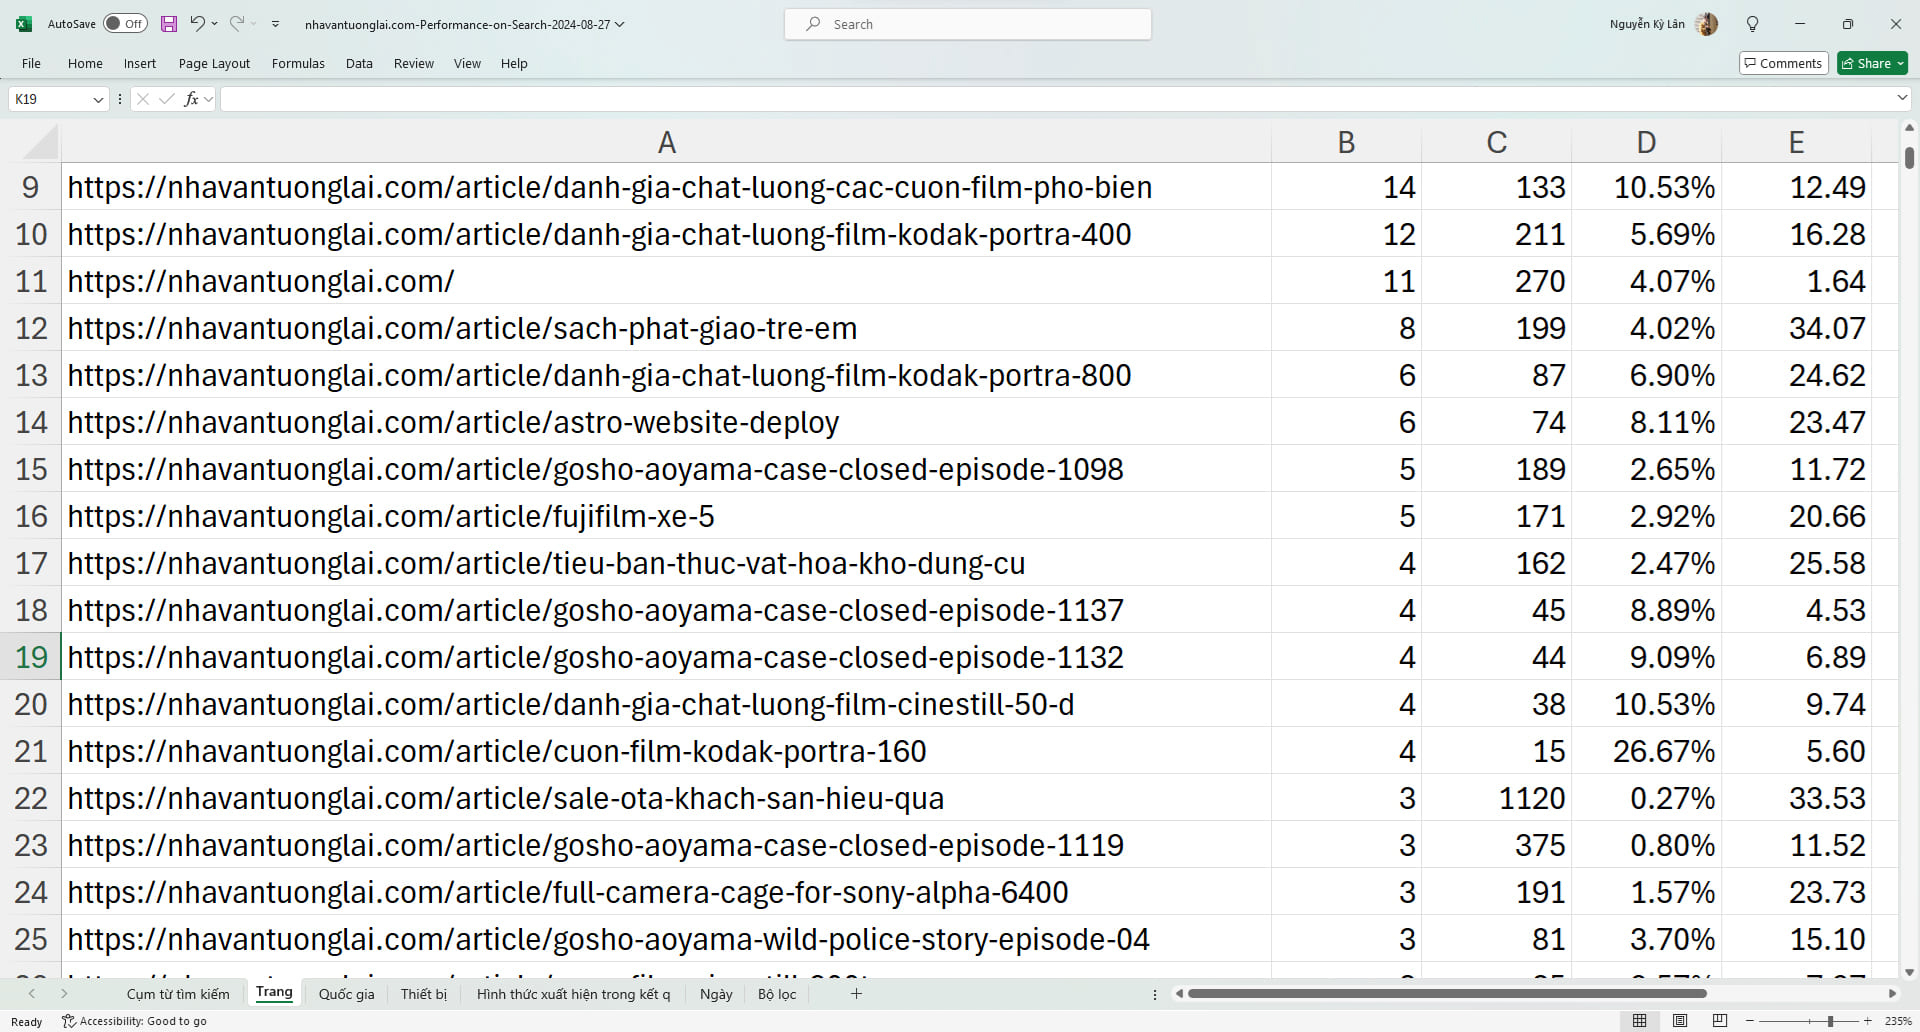
Task: Click the Undo arrow icon
Action: (x=198, y=24)
